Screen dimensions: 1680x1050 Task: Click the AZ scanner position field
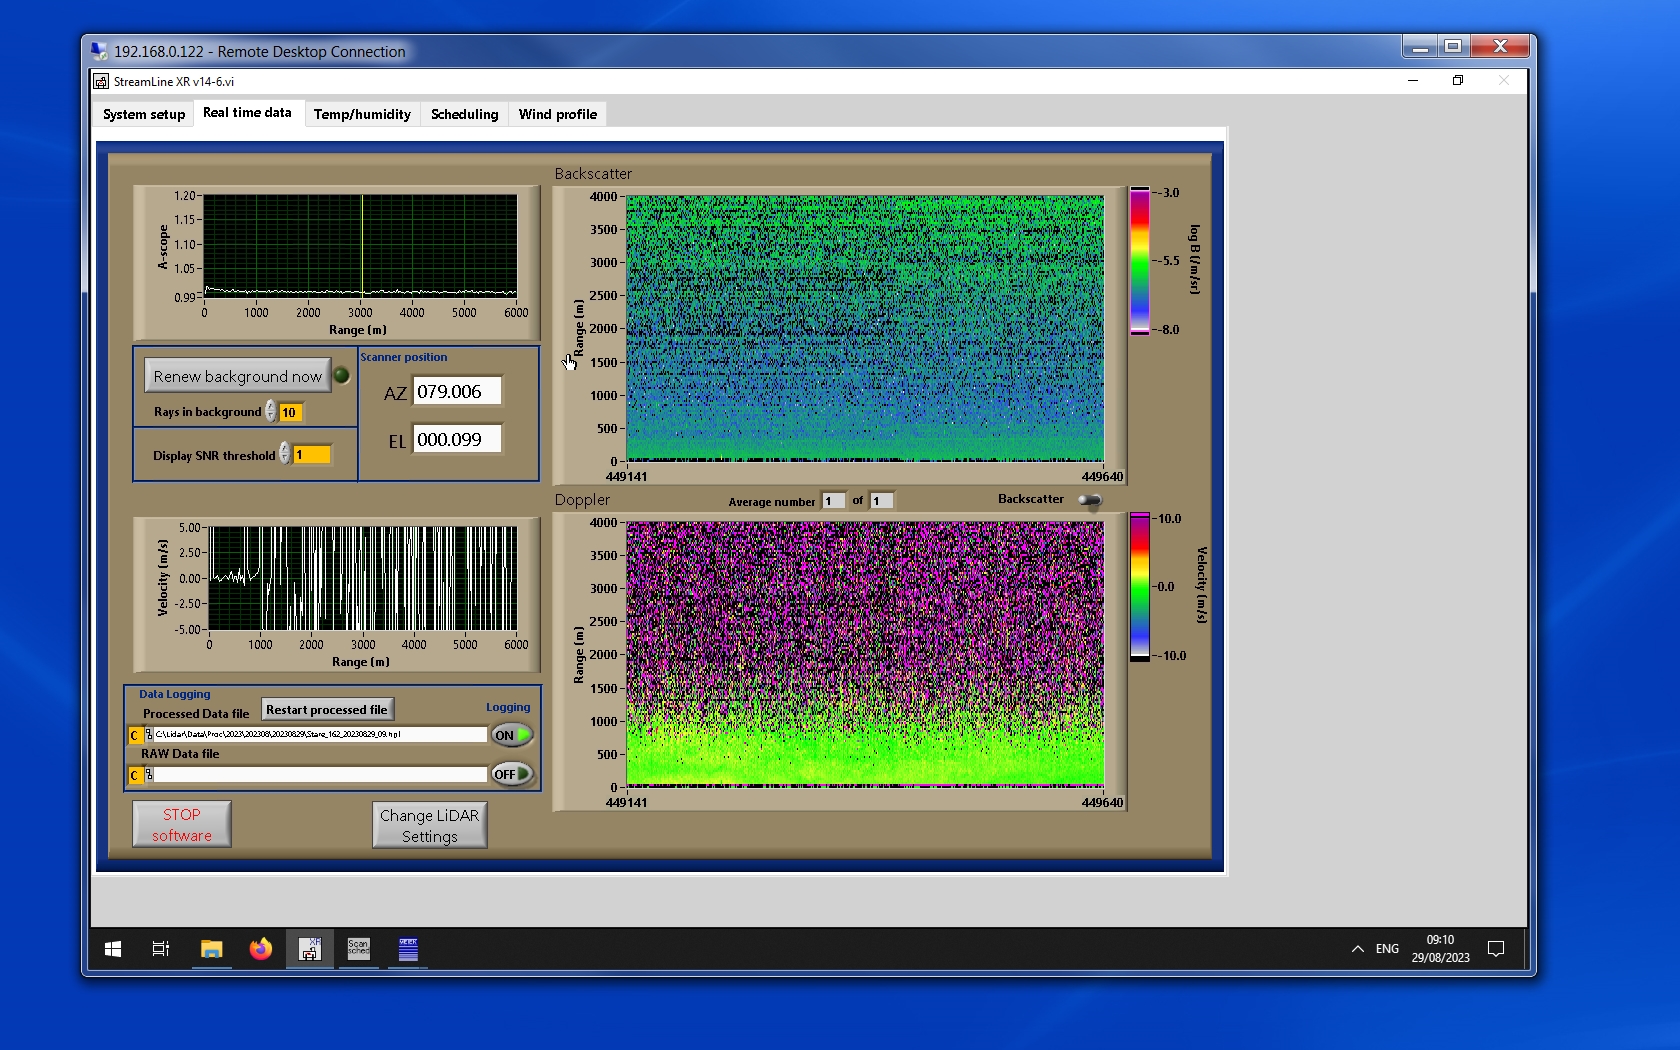(x=457, y=392)
